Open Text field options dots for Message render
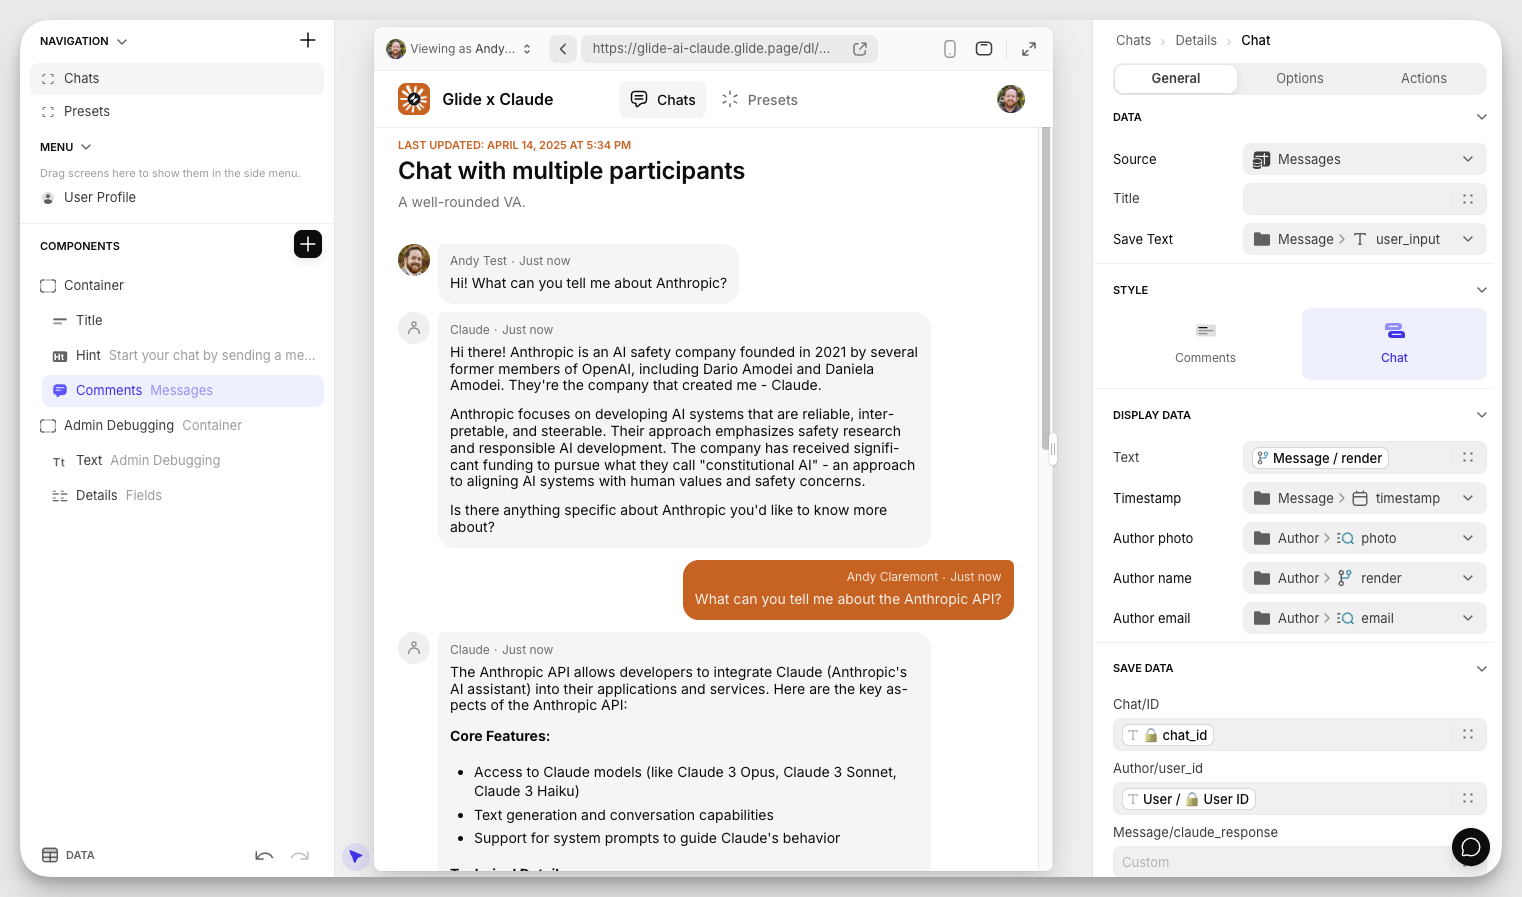The image size is (1522, 897). (x=1468, y=457)
